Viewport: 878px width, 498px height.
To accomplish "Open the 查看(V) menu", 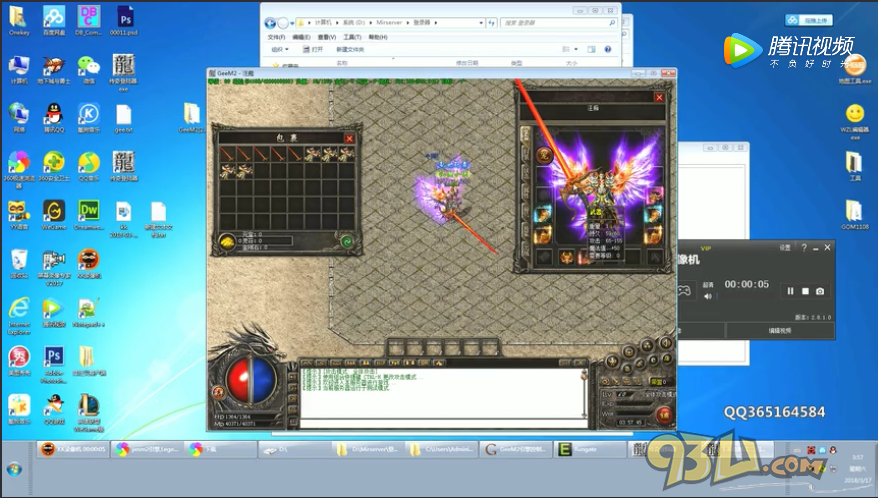I will tap(326, 37).
